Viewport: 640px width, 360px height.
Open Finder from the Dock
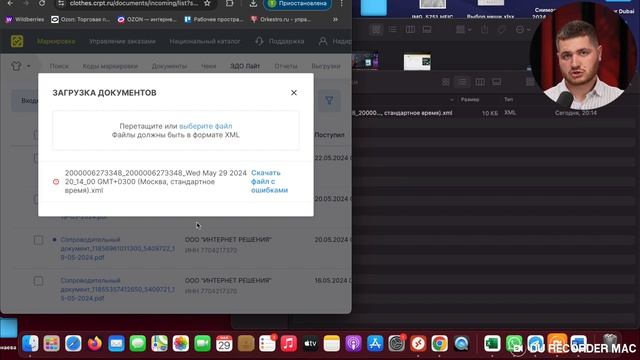(30, 344)
